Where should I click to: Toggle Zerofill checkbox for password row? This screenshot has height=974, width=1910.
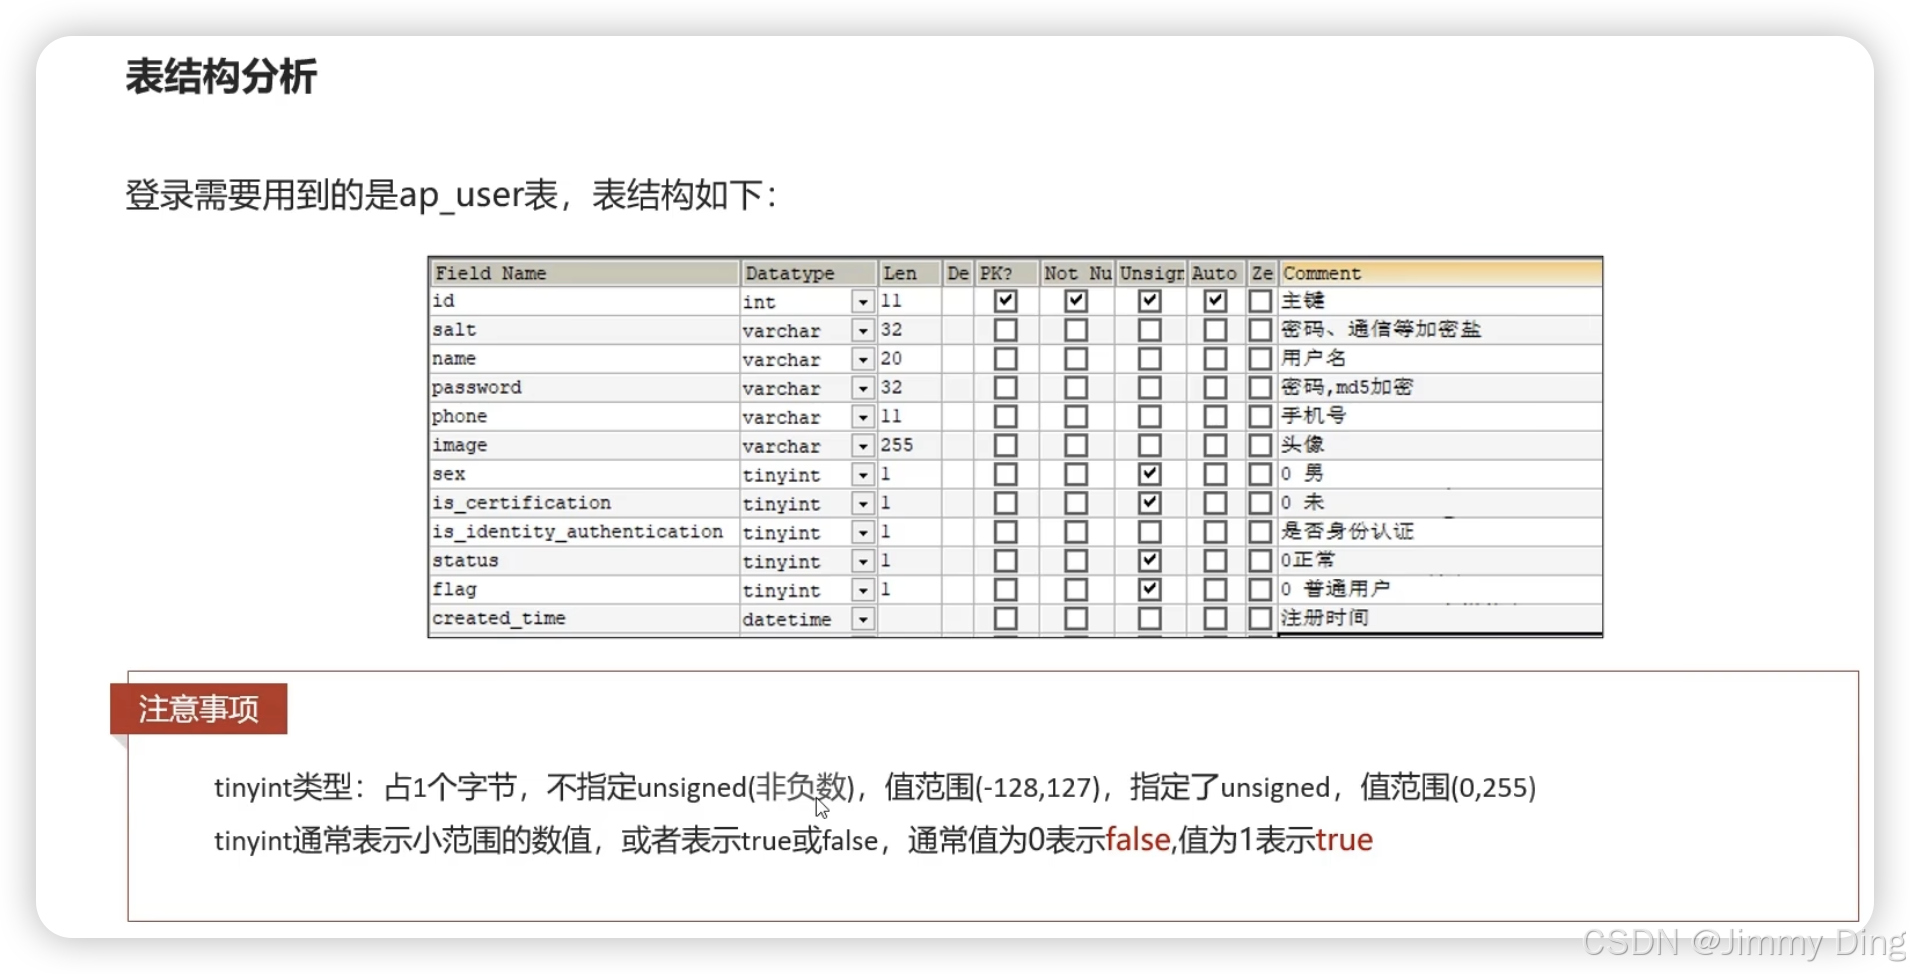[x=1260, y=388]
